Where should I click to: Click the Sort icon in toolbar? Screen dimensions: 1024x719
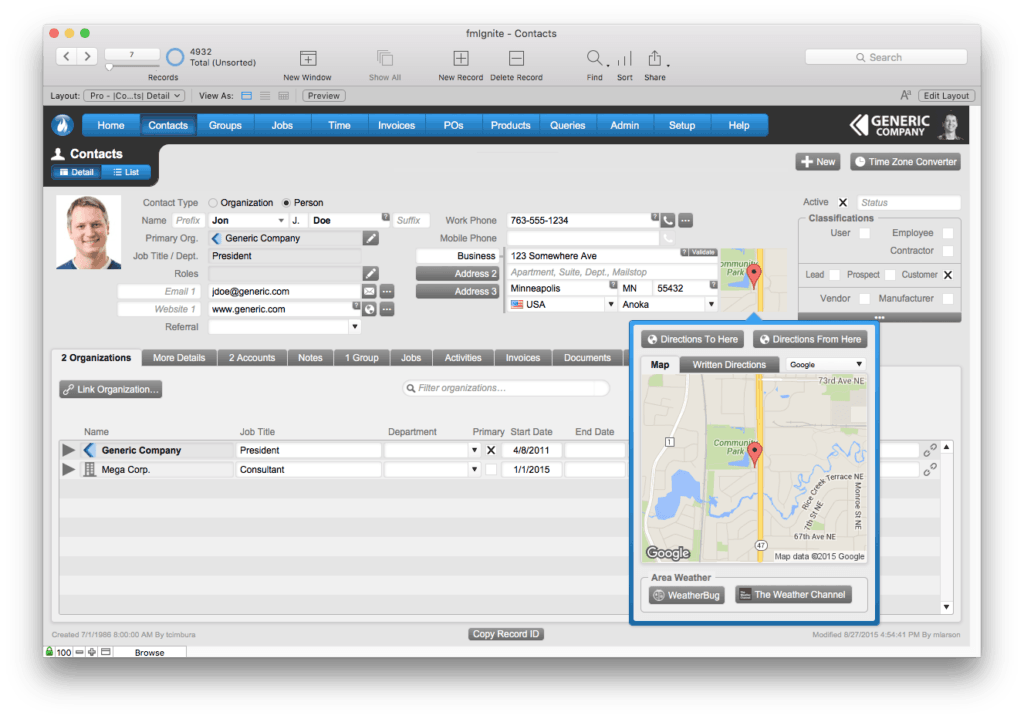[x=624, y=60]
